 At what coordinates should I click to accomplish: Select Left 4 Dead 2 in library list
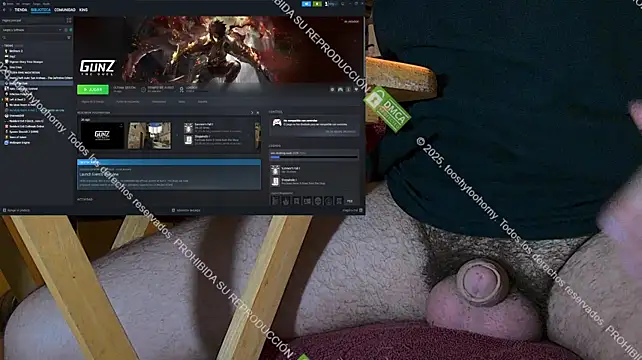(x=17, y=100)
